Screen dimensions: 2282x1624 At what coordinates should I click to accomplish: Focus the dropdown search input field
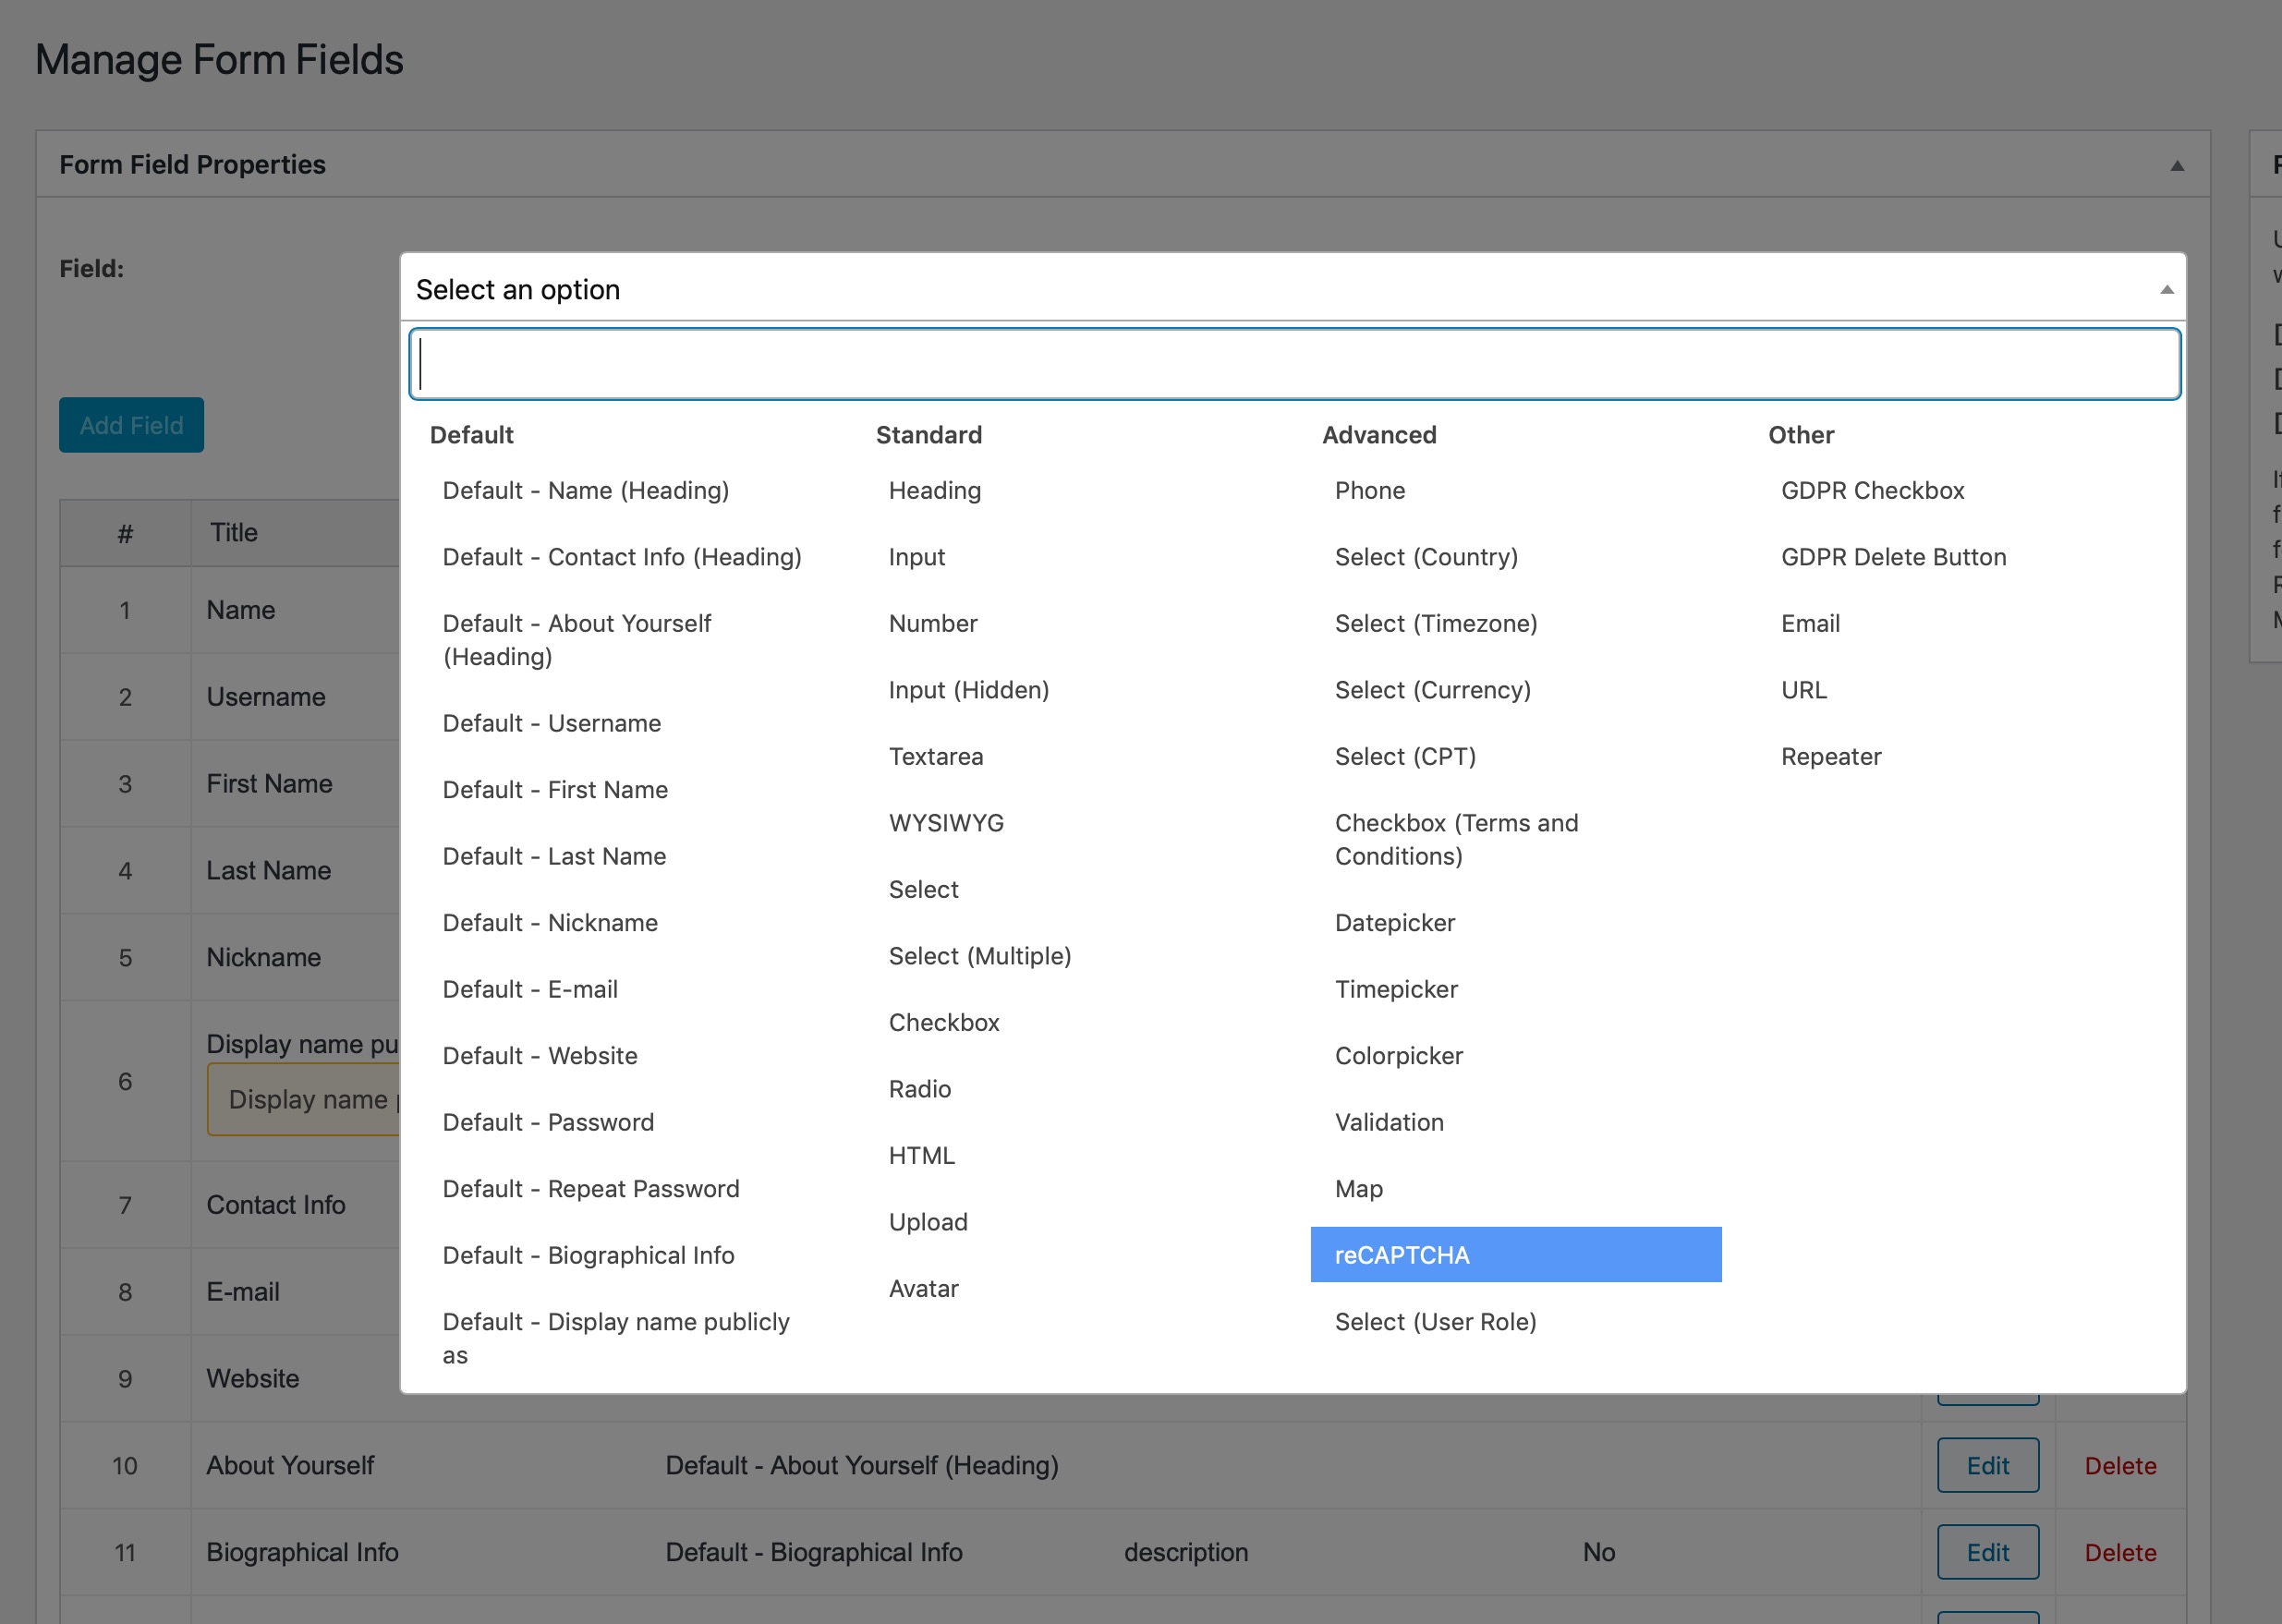tap(1294, 364)
